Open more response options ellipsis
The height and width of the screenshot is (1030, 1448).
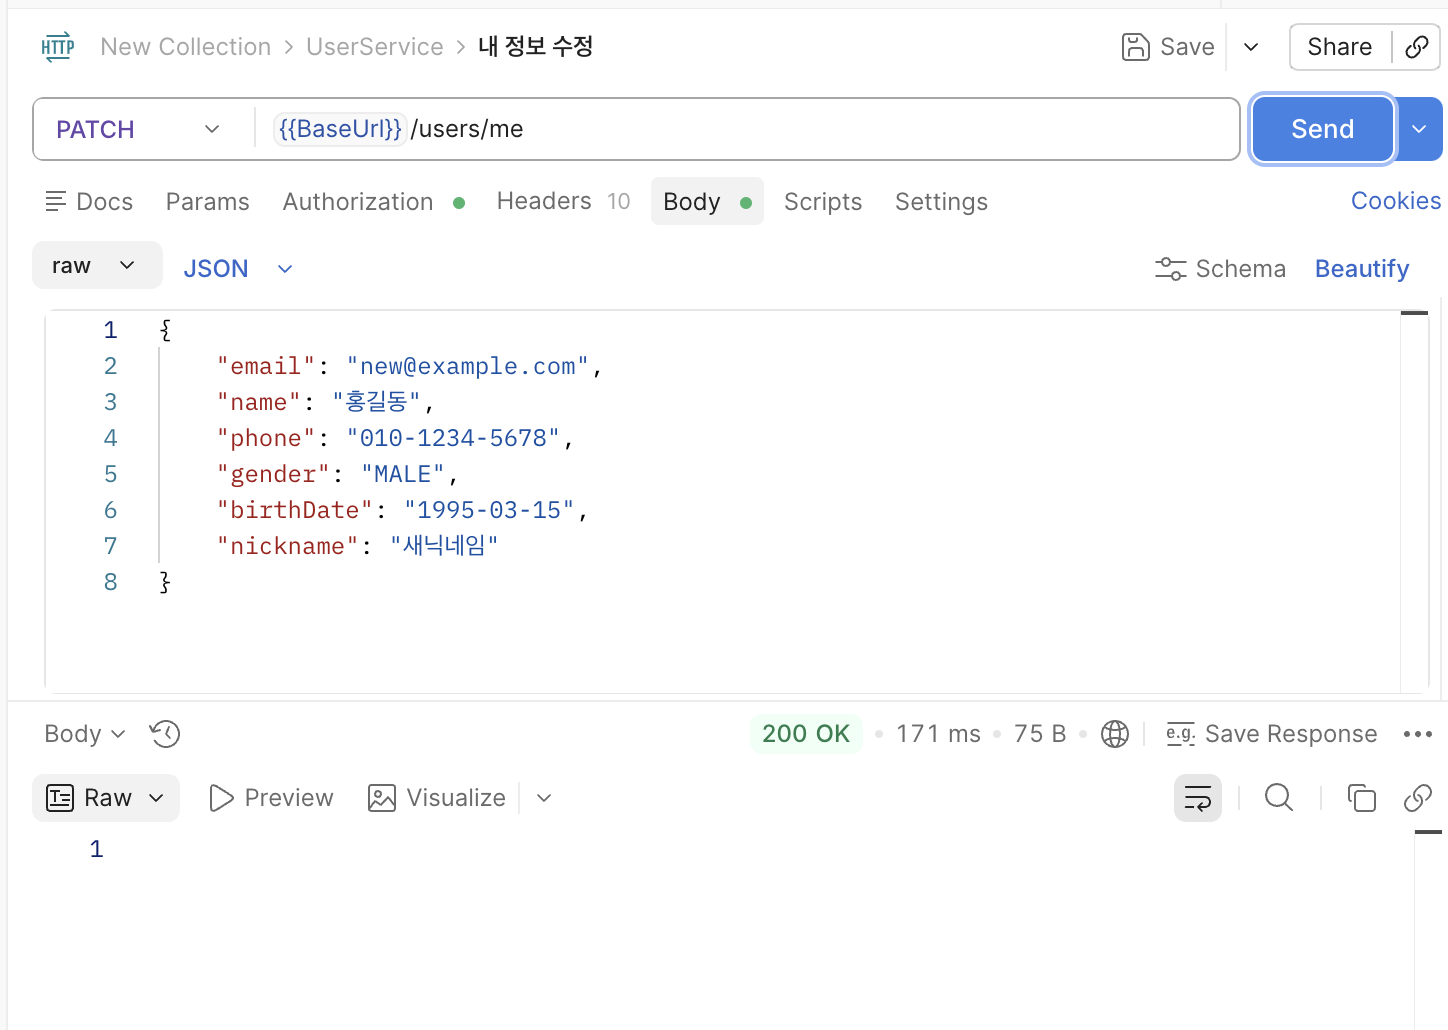click(1418, 734)
